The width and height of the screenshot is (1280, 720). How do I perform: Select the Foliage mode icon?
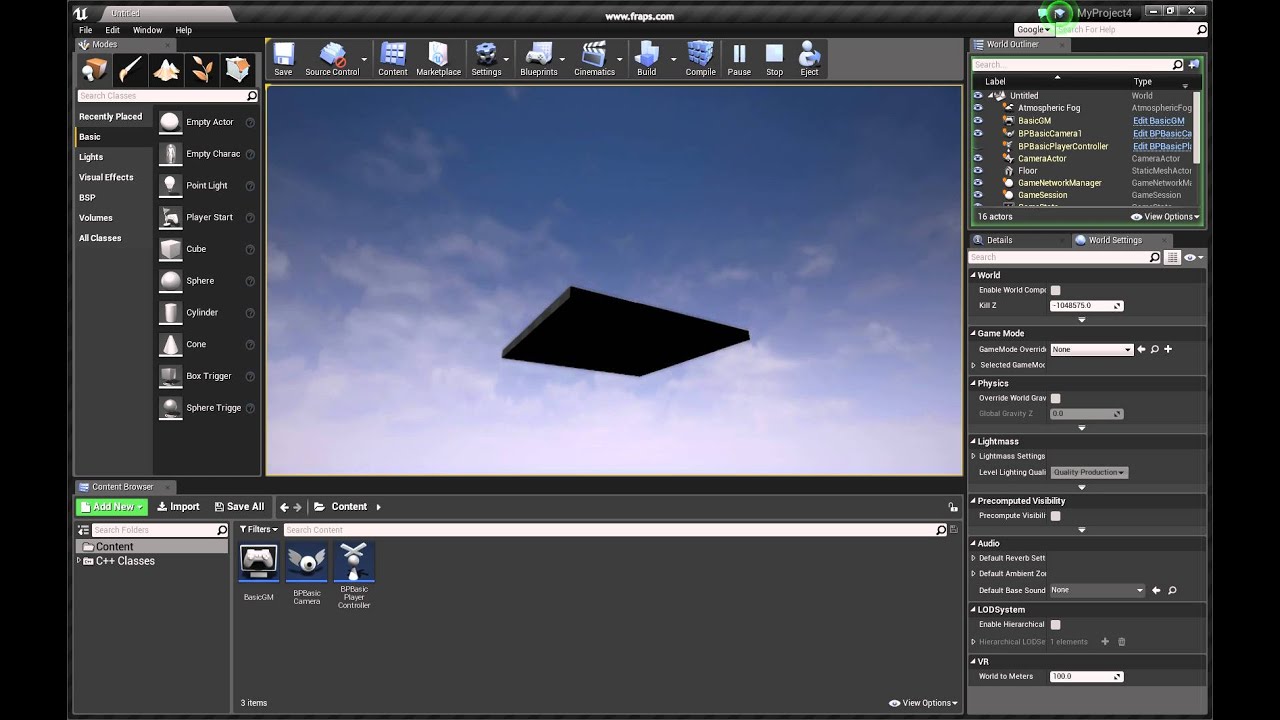(202, 69)
